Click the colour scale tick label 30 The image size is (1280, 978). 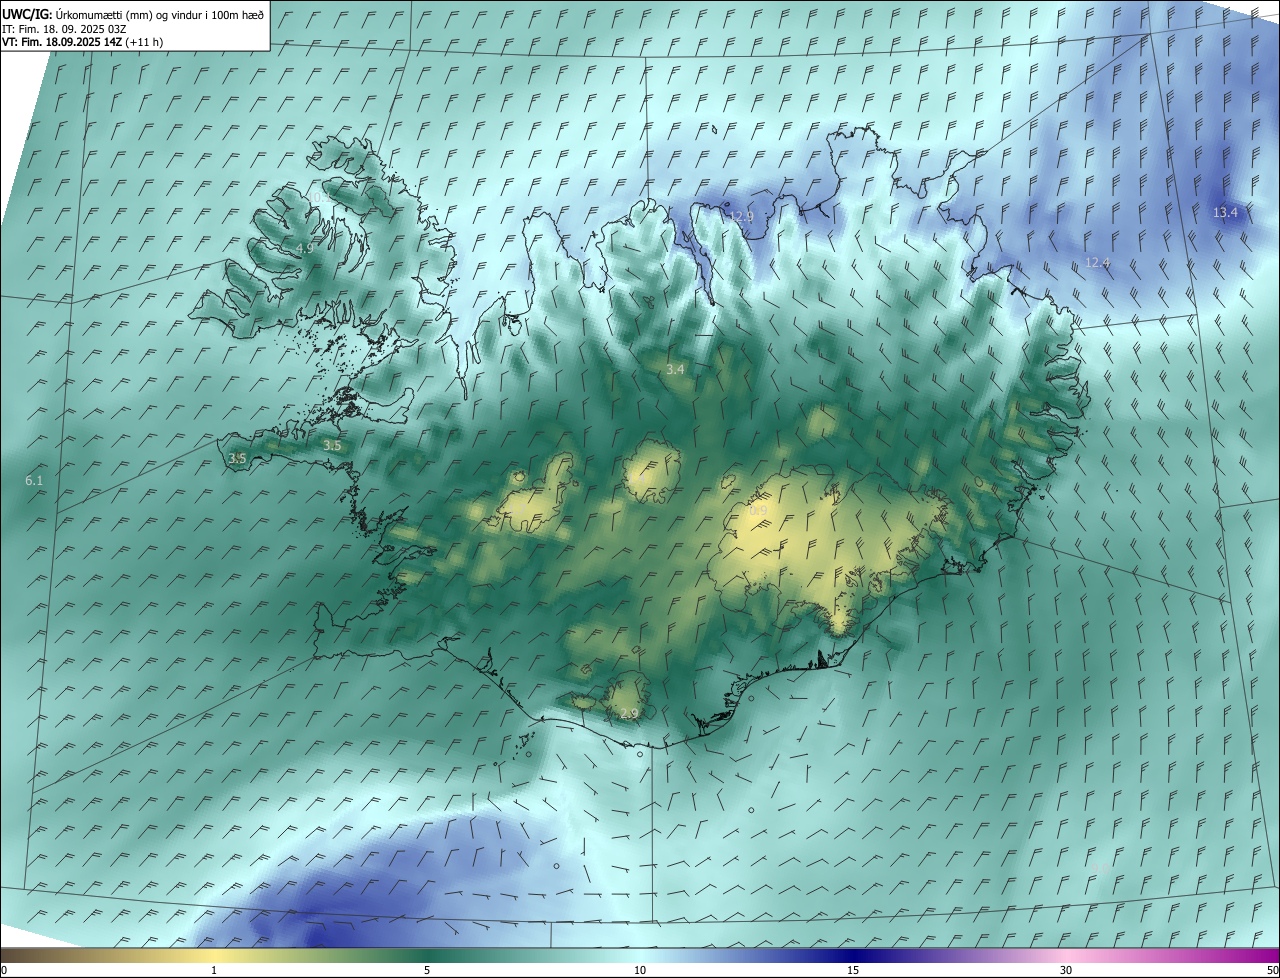tap(1066, 971)
